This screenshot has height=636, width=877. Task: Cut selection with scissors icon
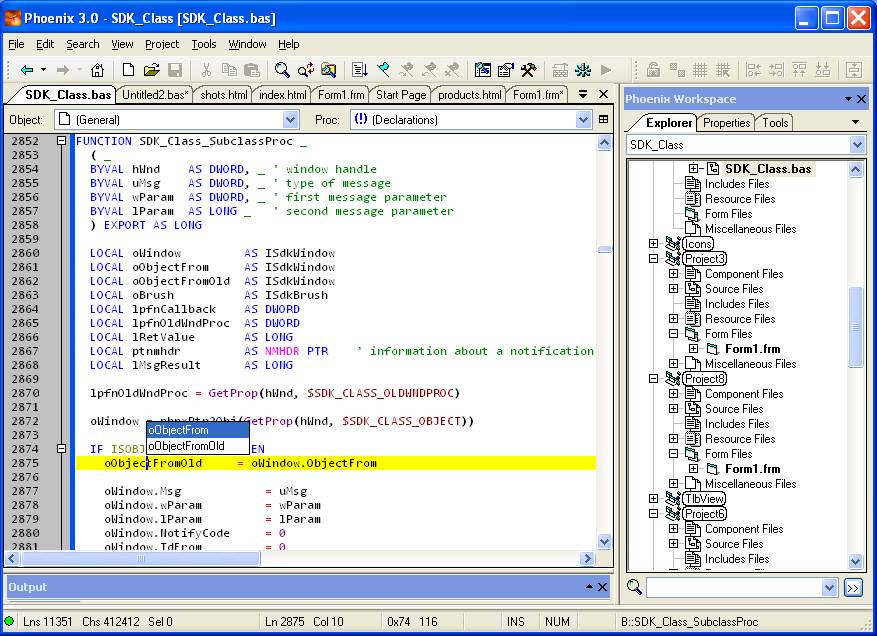point(206,70)
